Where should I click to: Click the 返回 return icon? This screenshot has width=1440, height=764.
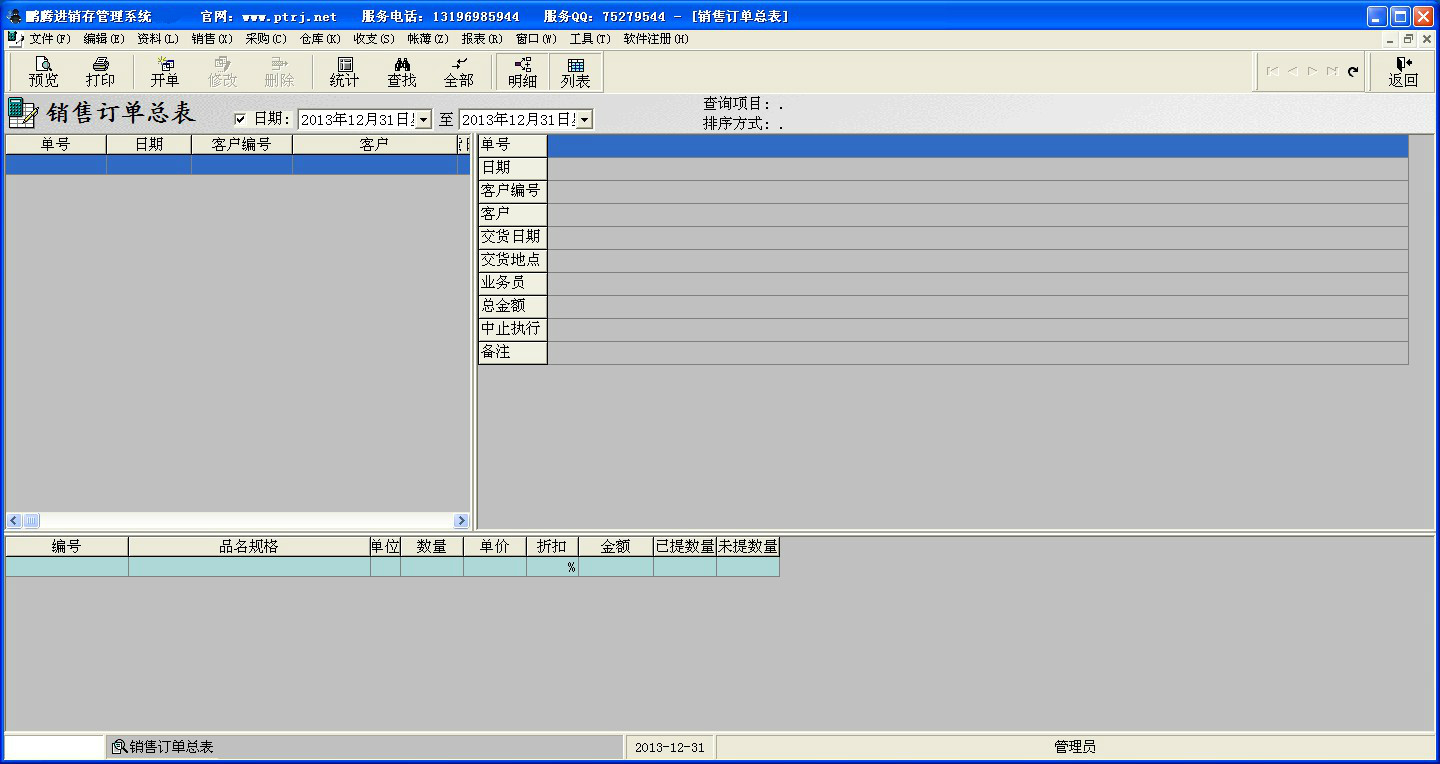1403,72
